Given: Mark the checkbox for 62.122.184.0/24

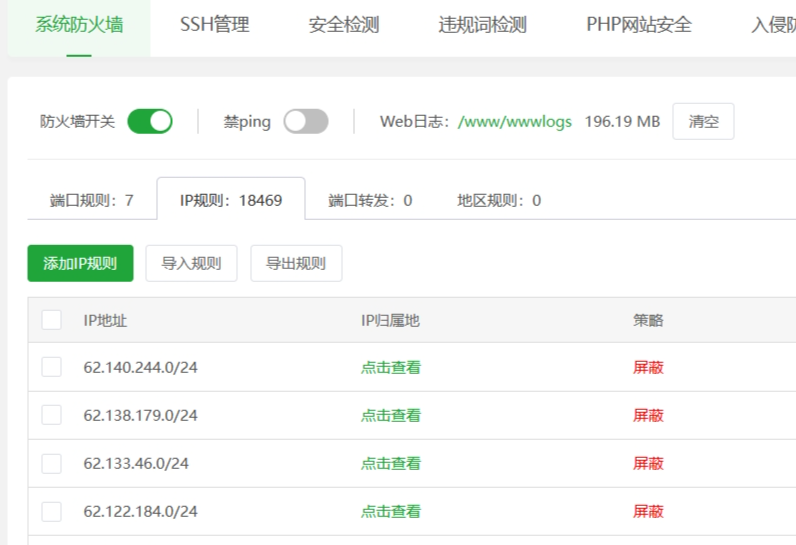Looking at the screenshot, I should click(x=51, y=511).
